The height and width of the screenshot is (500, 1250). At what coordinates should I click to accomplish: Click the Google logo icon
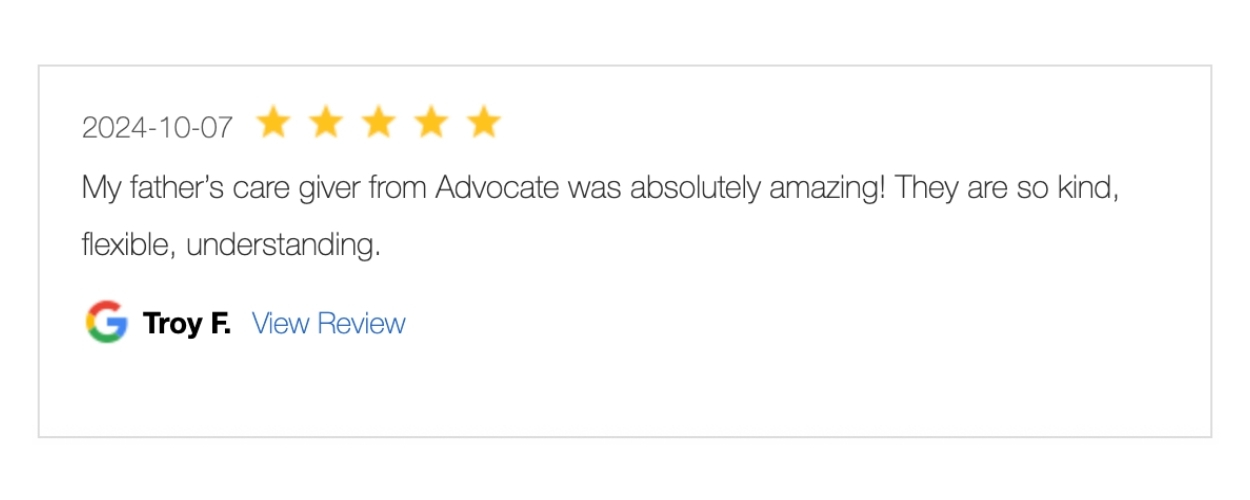tap(107, 322)
